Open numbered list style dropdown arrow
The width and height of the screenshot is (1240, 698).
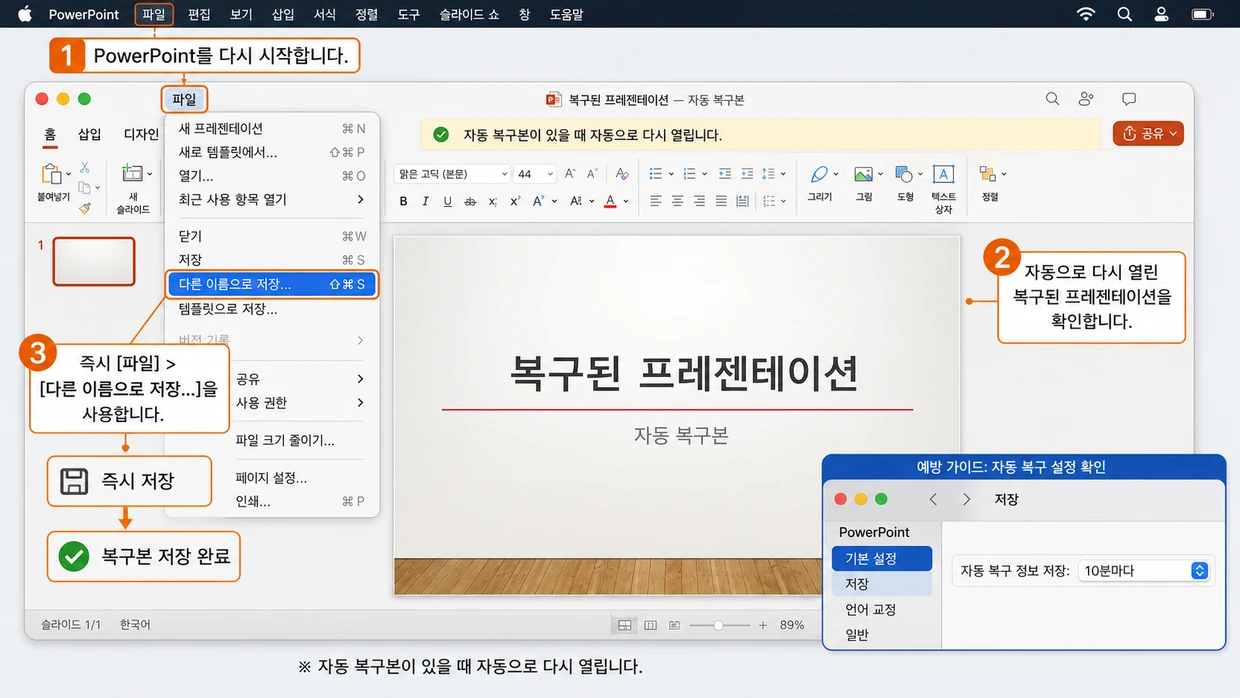[705, 174]
